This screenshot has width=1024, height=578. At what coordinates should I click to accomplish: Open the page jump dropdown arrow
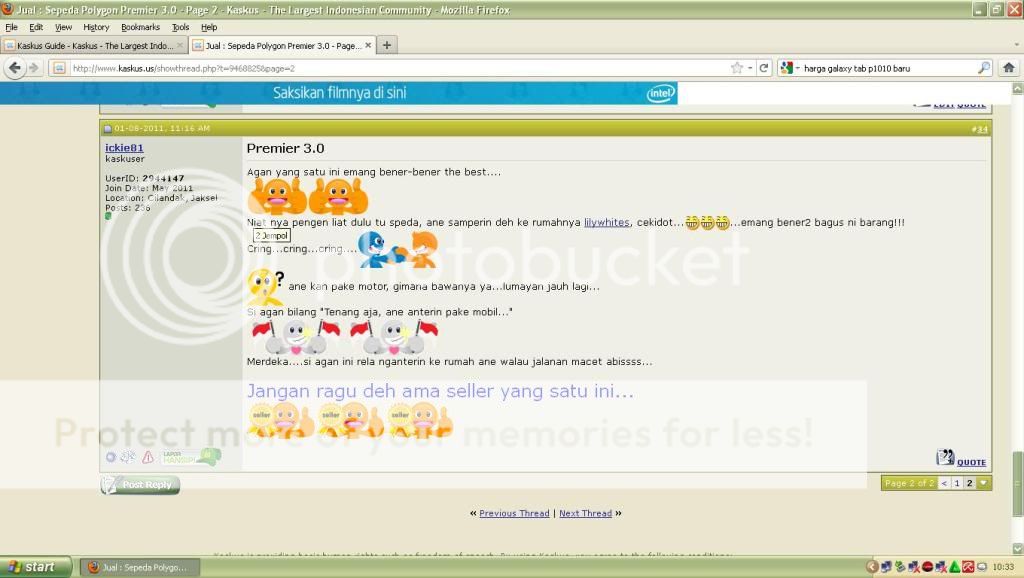pyautogui.click(x=984, y=483)
